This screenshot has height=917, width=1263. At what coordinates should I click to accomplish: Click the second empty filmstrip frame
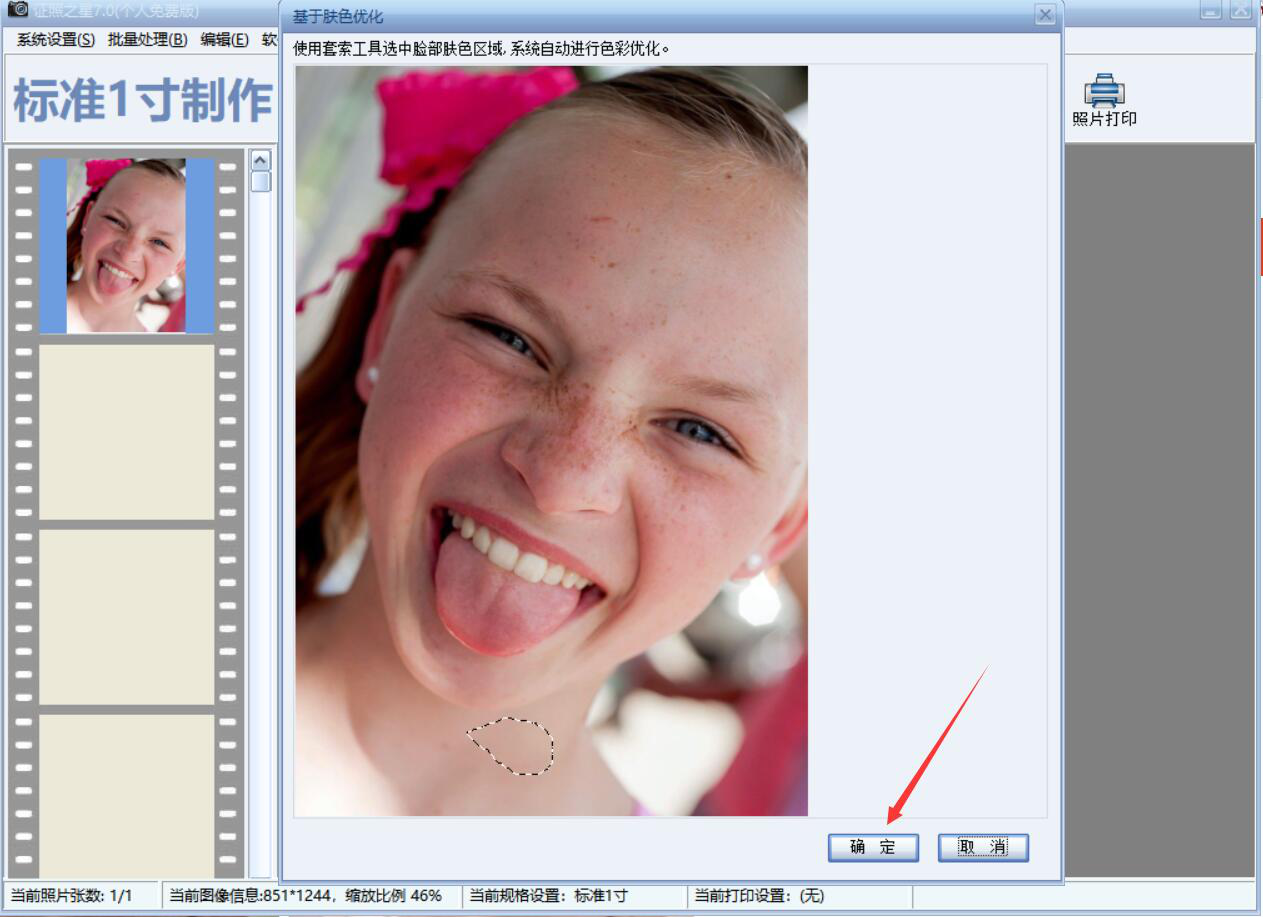[126, 432]
